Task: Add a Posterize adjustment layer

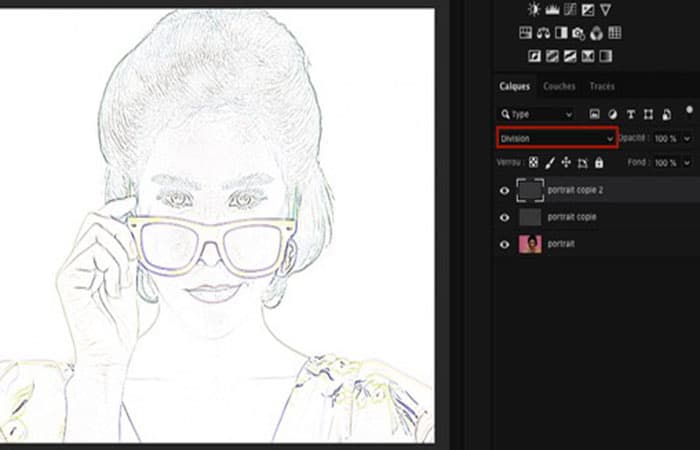Action: click(552, 56)
